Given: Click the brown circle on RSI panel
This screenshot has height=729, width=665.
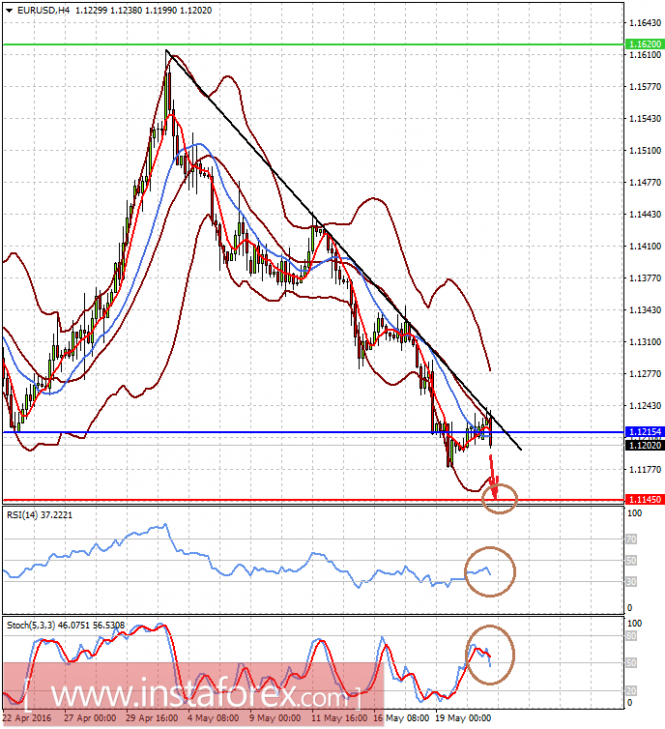Looking at the screenshot, I should pos(490,572).
